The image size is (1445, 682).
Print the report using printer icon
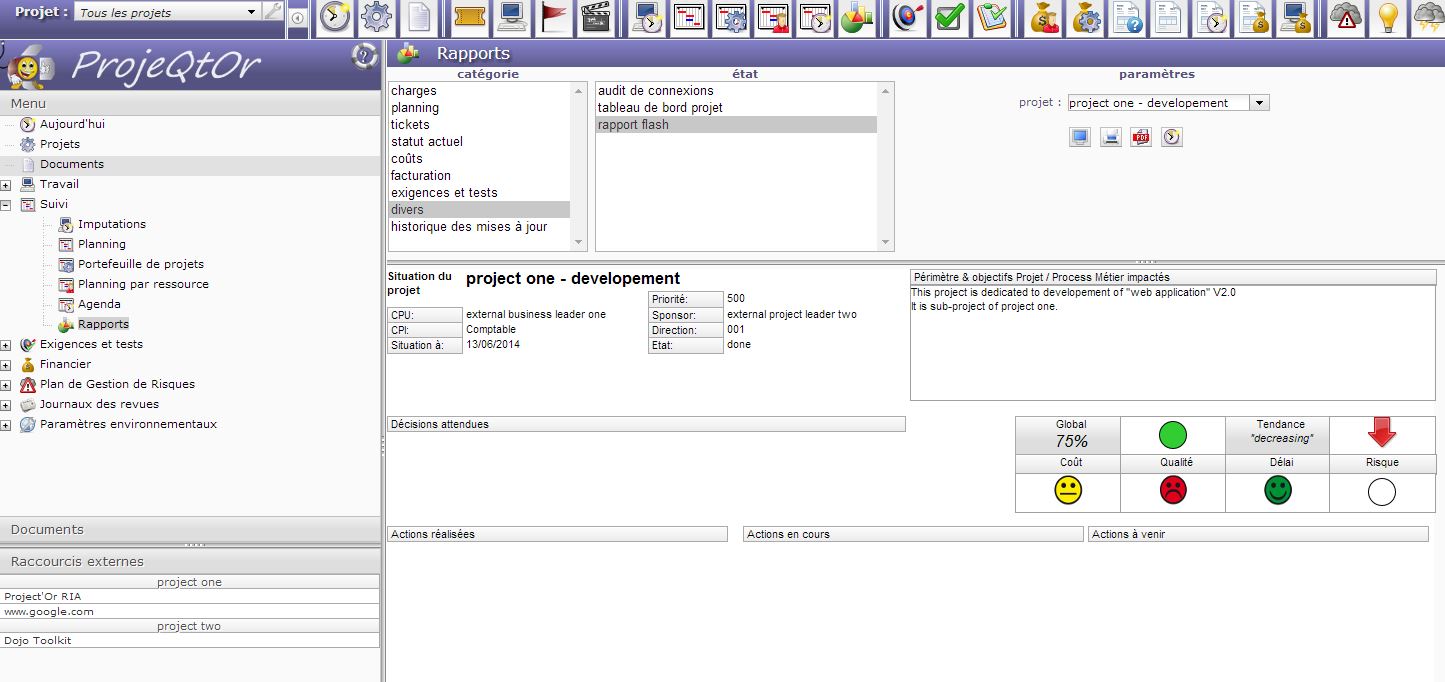(x=1110, y=137)
